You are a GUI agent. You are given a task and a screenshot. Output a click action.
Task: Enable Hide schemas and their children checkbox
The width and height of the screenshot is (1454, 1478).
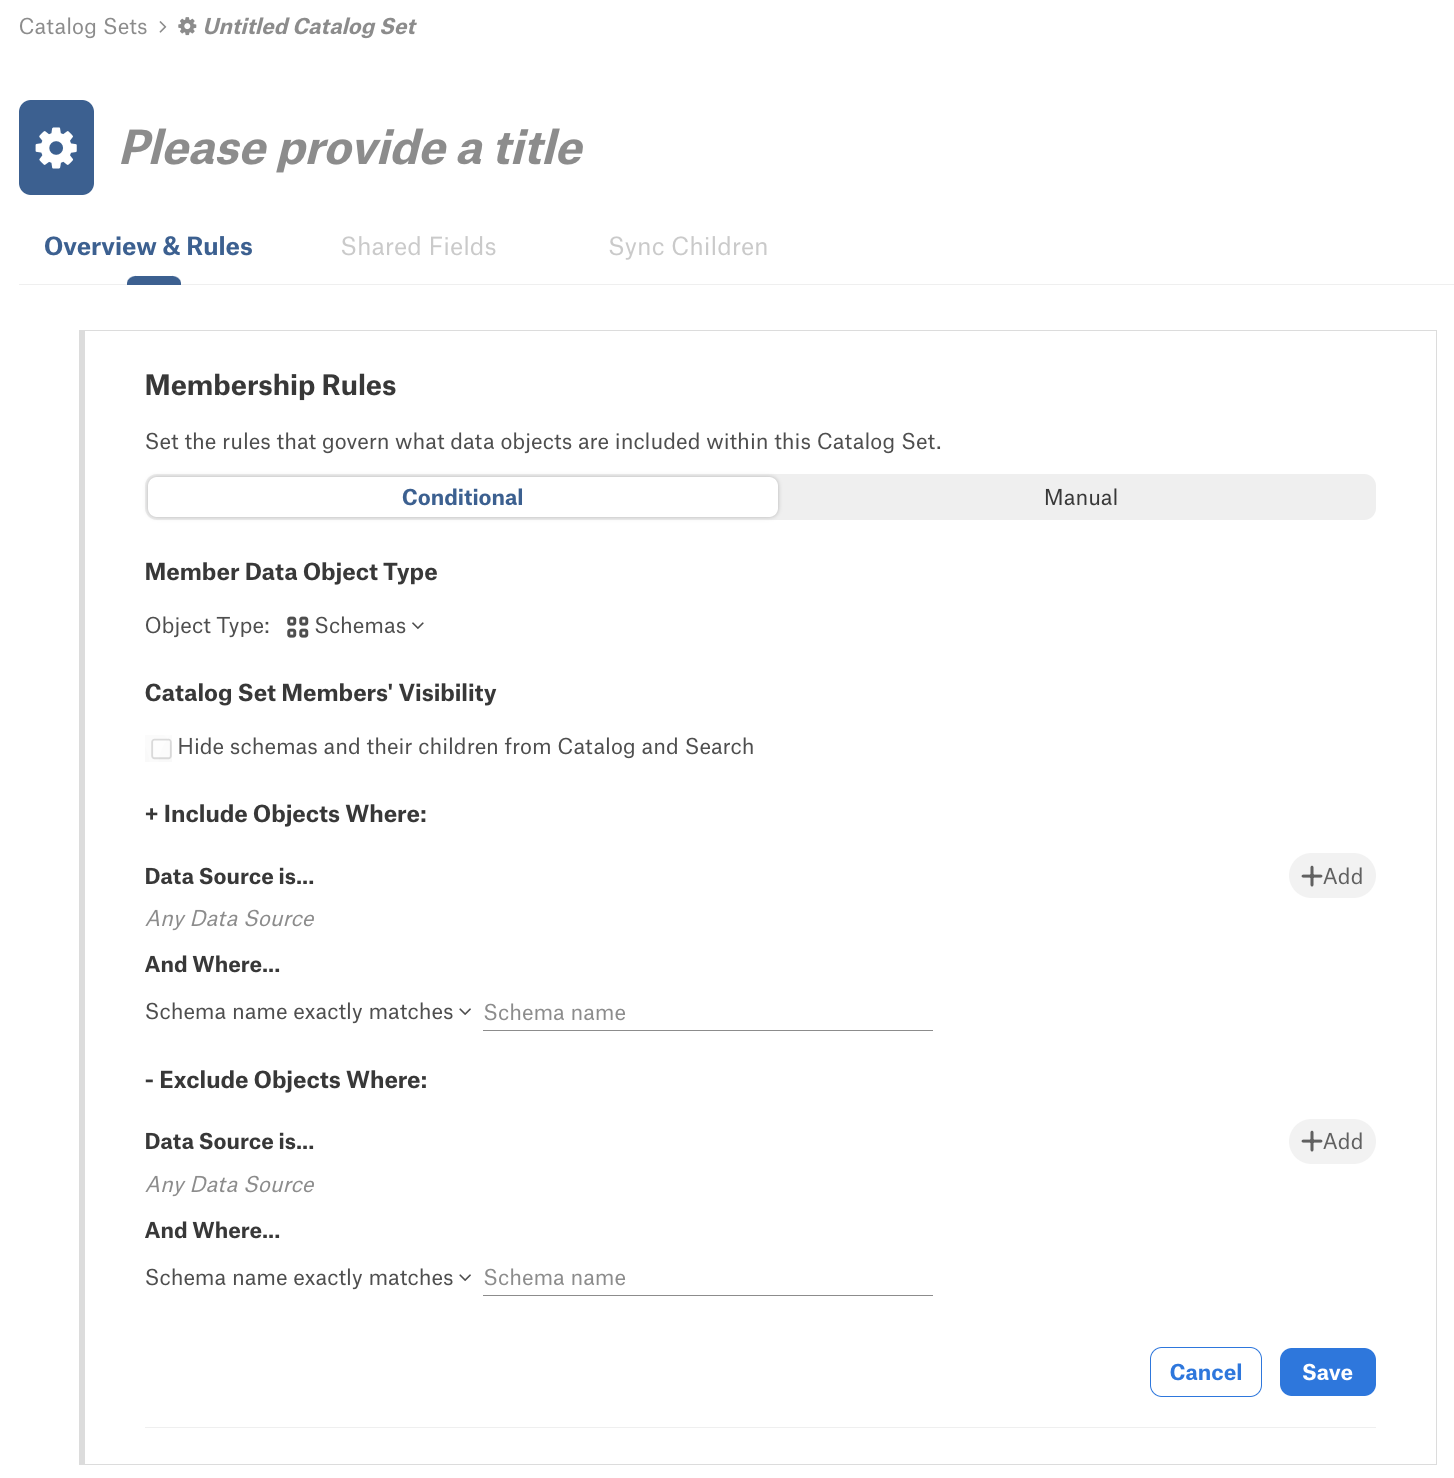pos(161,748)
